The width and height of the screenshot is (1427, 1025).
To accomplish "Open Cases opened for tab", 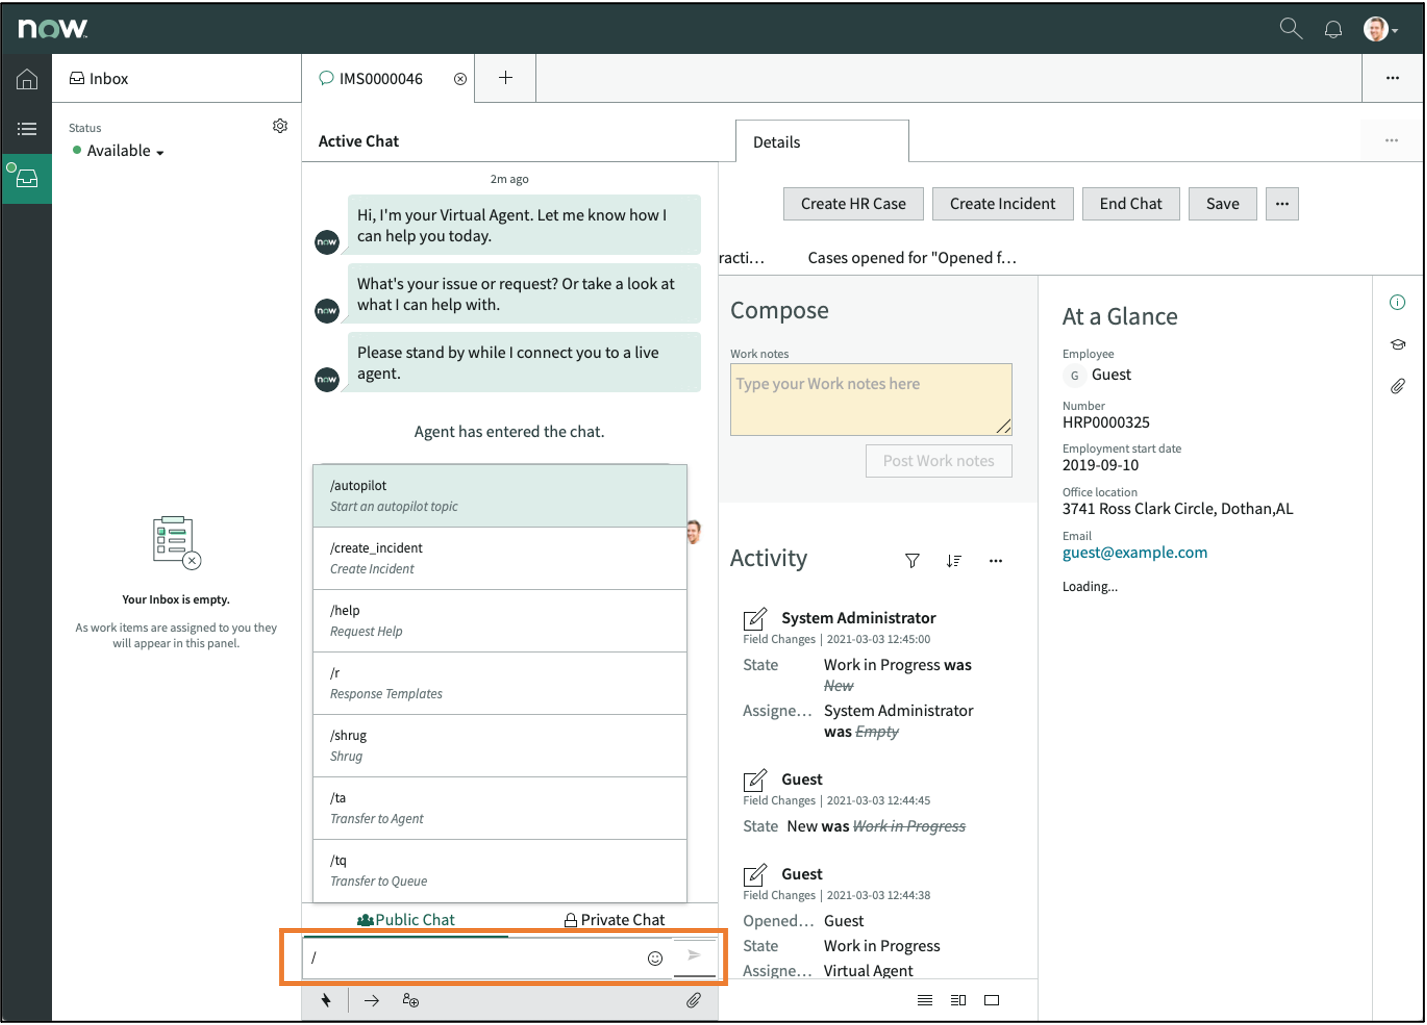I will point(912,258).
